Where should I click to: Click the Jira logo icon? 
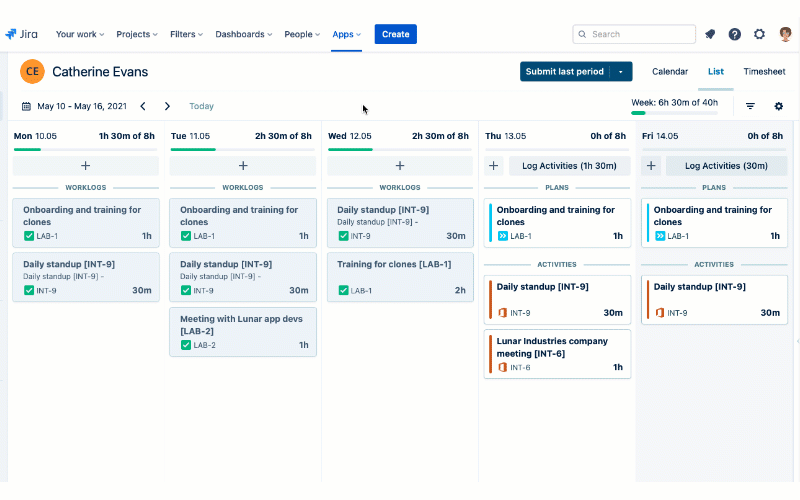(11, 34)
